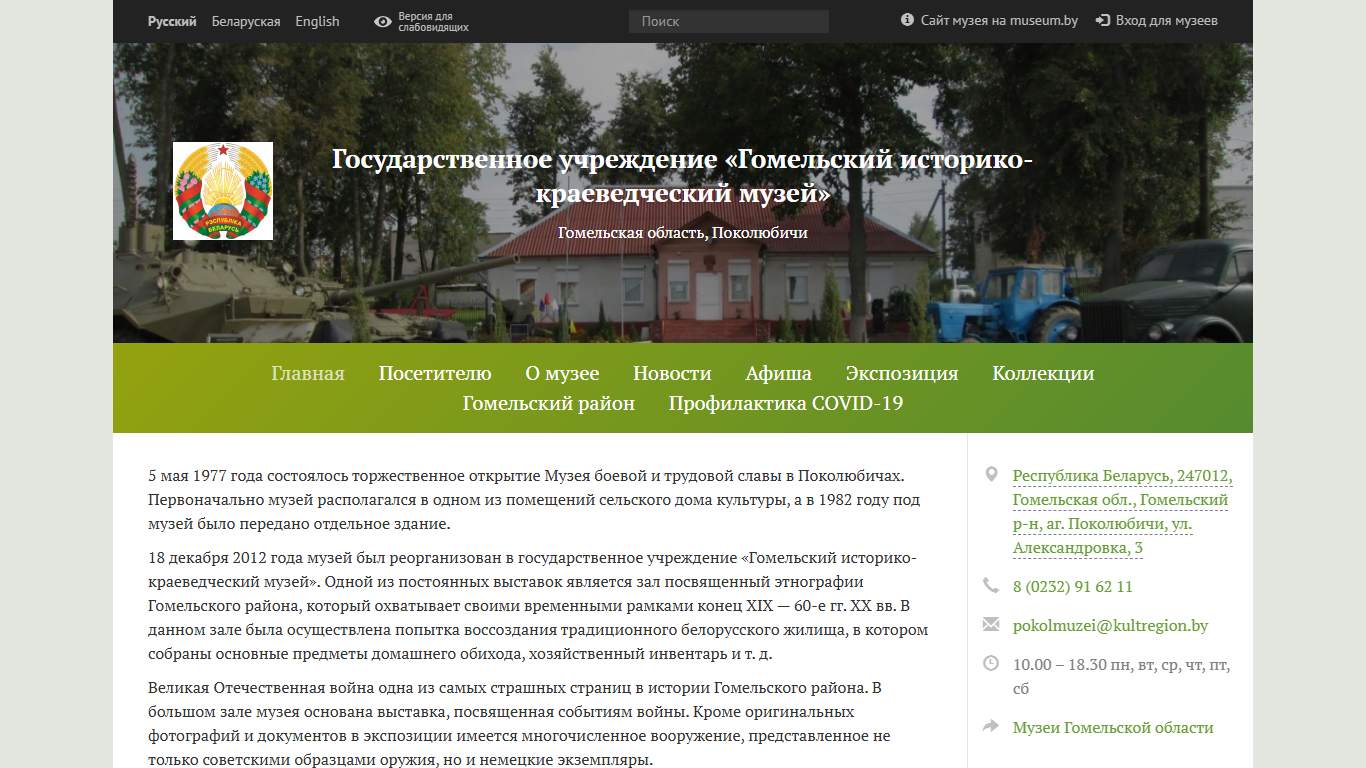The image size is (1366, 768).
Task: Click the Belarus coat of arms logo
Action: tap(223, 191)
